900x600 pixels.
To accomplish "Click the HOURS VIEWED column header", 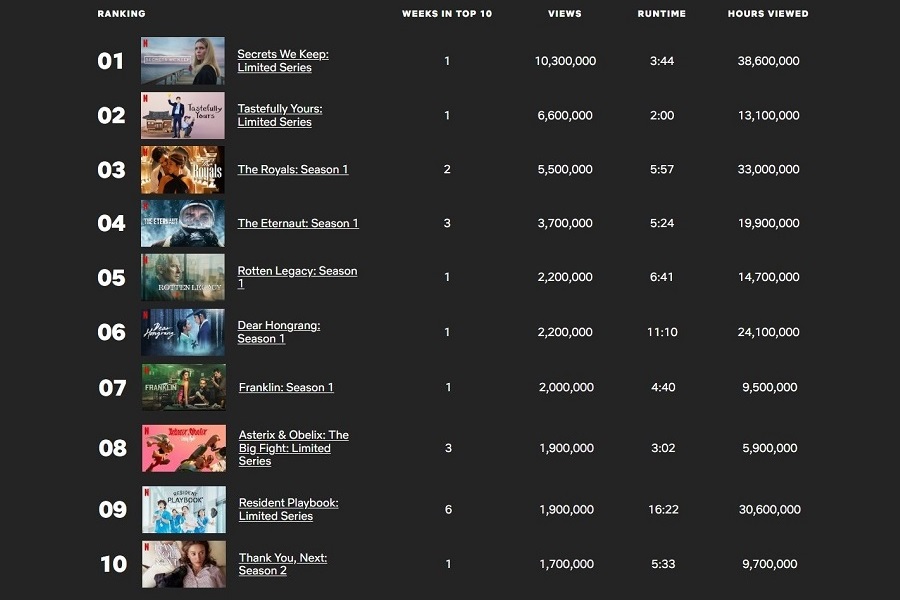I will point(768,14).
